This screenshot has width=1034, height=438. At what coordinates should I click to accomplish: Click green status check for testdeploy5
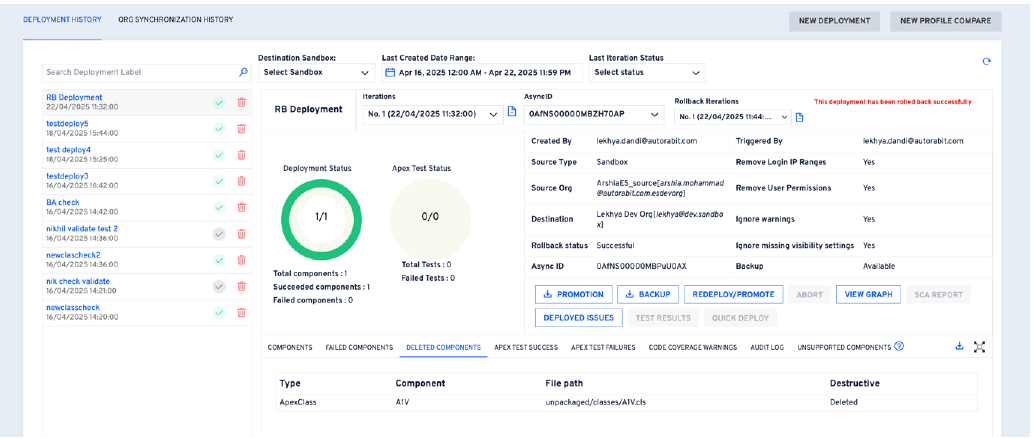click(219, 128)
